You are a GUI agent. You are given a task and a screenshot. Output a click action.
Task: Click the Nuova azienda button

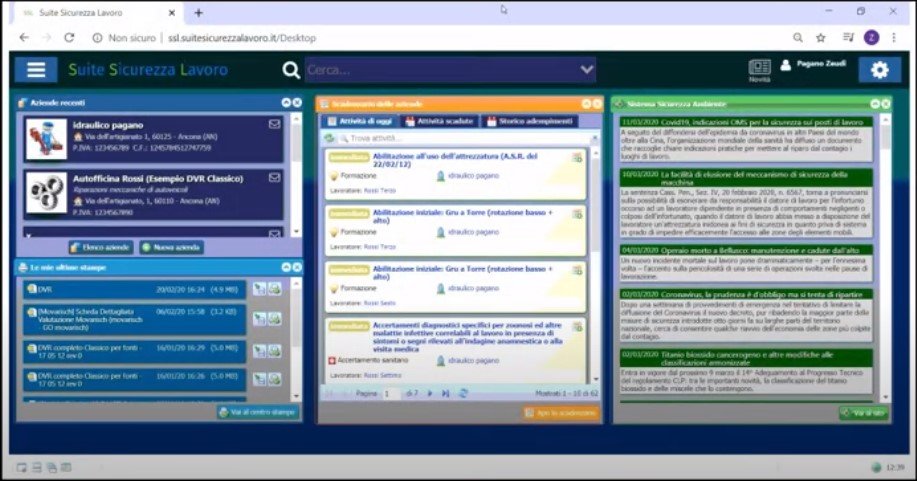pyautogui.click(x=172, y=247)
